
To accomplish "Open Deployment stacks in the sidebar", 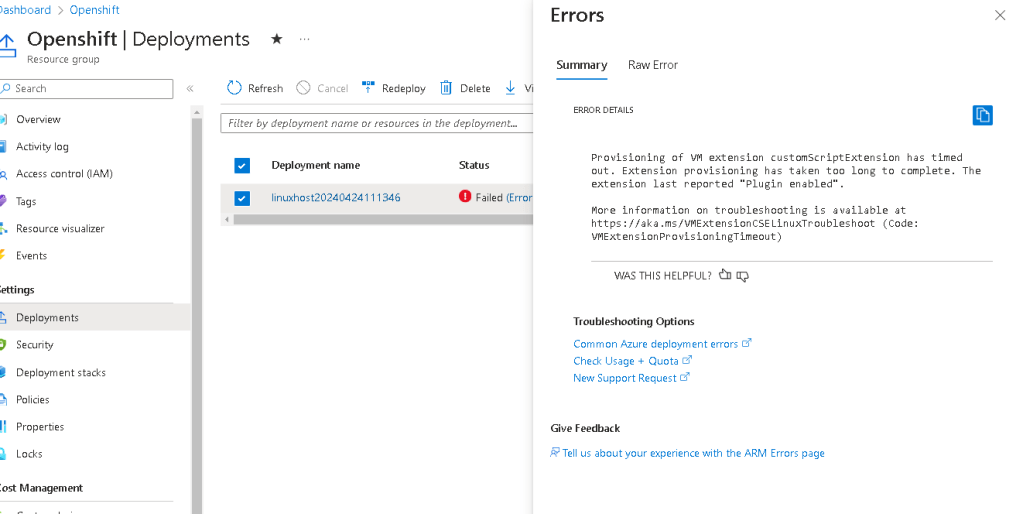I will pyautogui.click(x=61, y=372).
